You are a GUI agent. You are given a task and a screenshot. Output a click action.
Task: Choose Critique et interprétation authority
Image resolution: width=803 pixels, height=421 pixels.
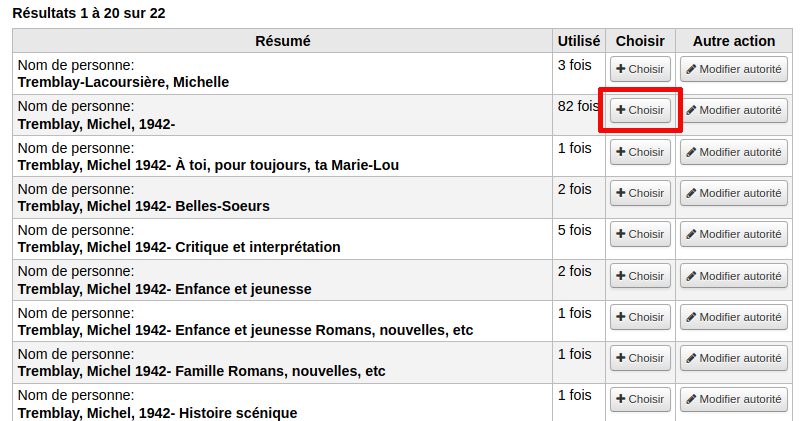tap(640, 234)
